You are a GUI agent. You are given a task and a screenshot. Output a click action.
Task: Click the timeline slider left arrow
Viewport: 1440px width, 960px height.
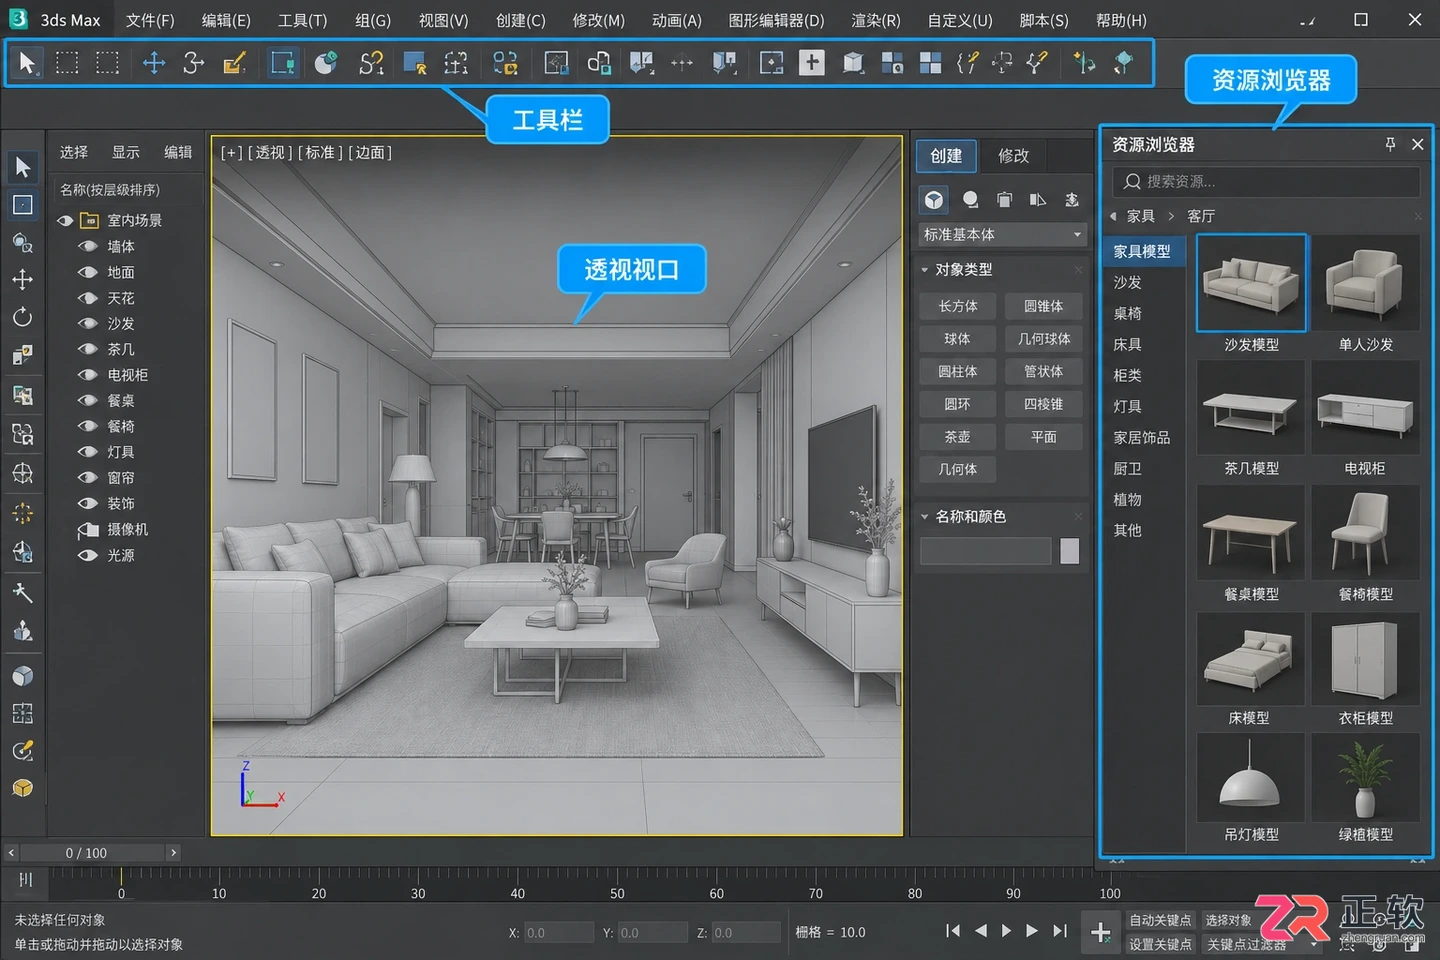[11, 853]
